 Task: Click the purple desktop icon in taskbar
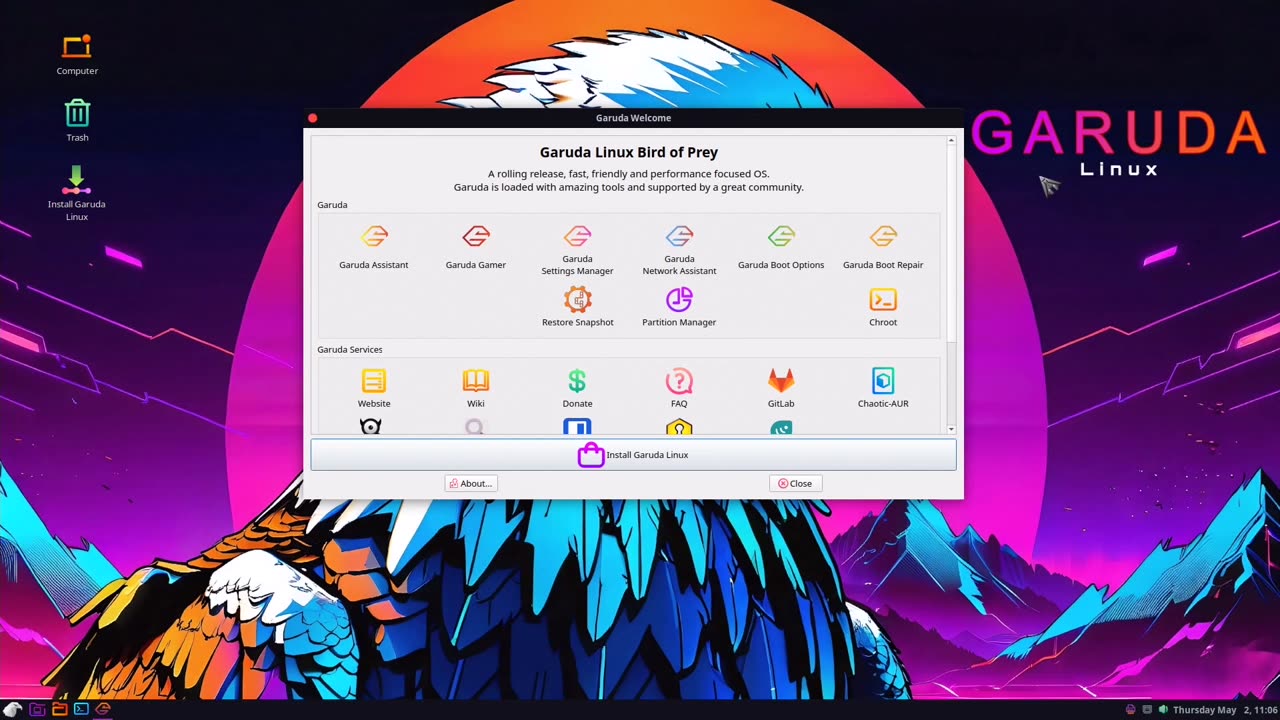pos(37,709)
